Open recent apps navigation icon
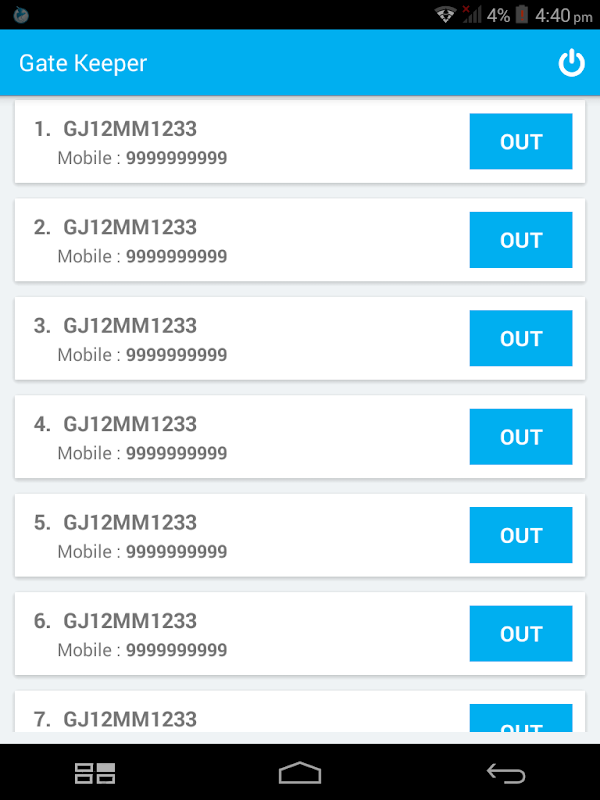The image size is (600, 800). 95,772
